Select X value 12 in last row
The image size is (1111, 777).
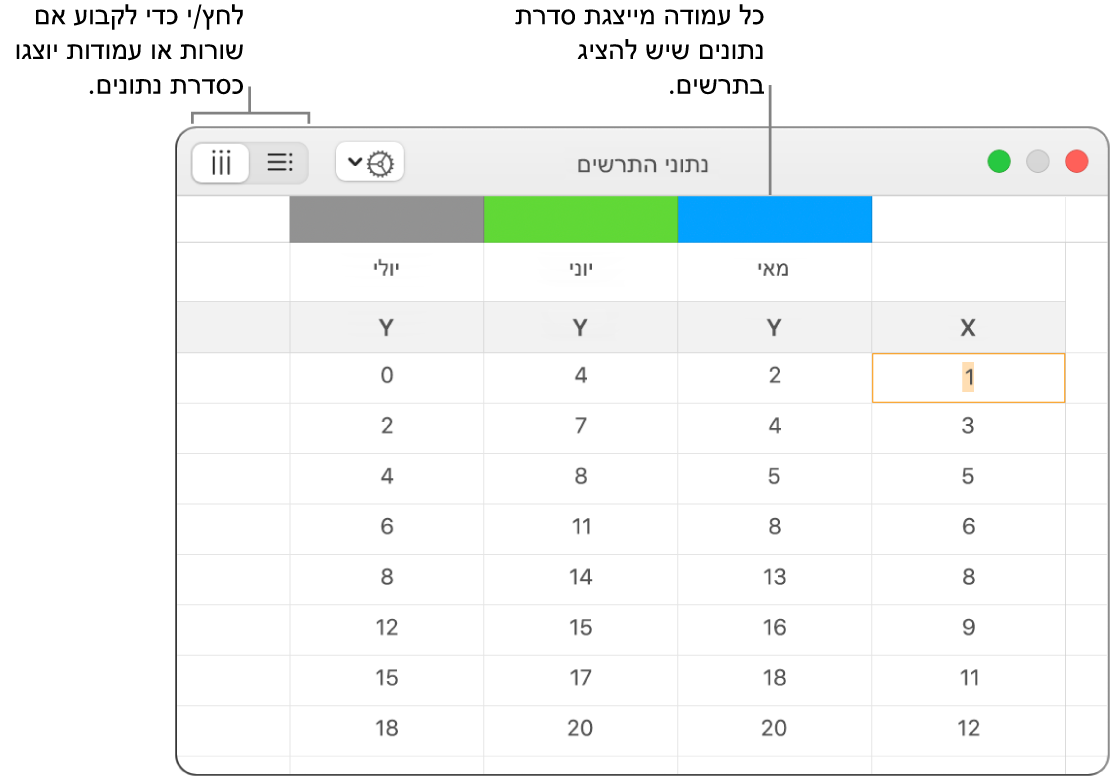point(968,728)
